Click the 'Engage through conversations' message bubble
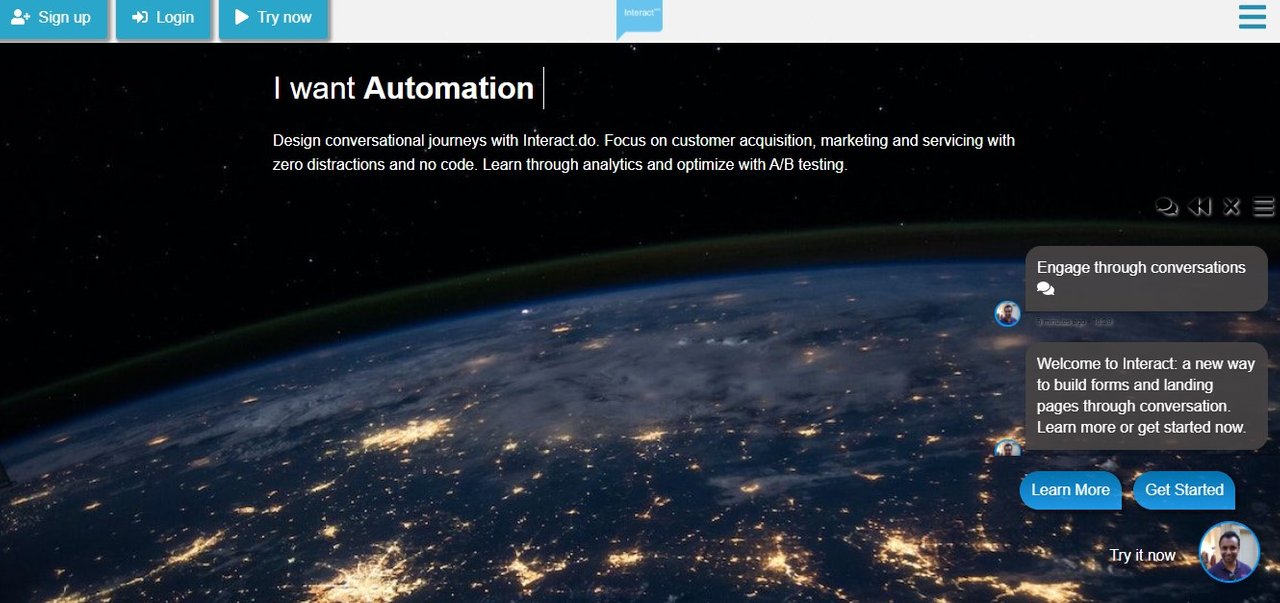The height and width of the screenshot is (603, 1280). pyautogui.click(x=1146, y=278)
